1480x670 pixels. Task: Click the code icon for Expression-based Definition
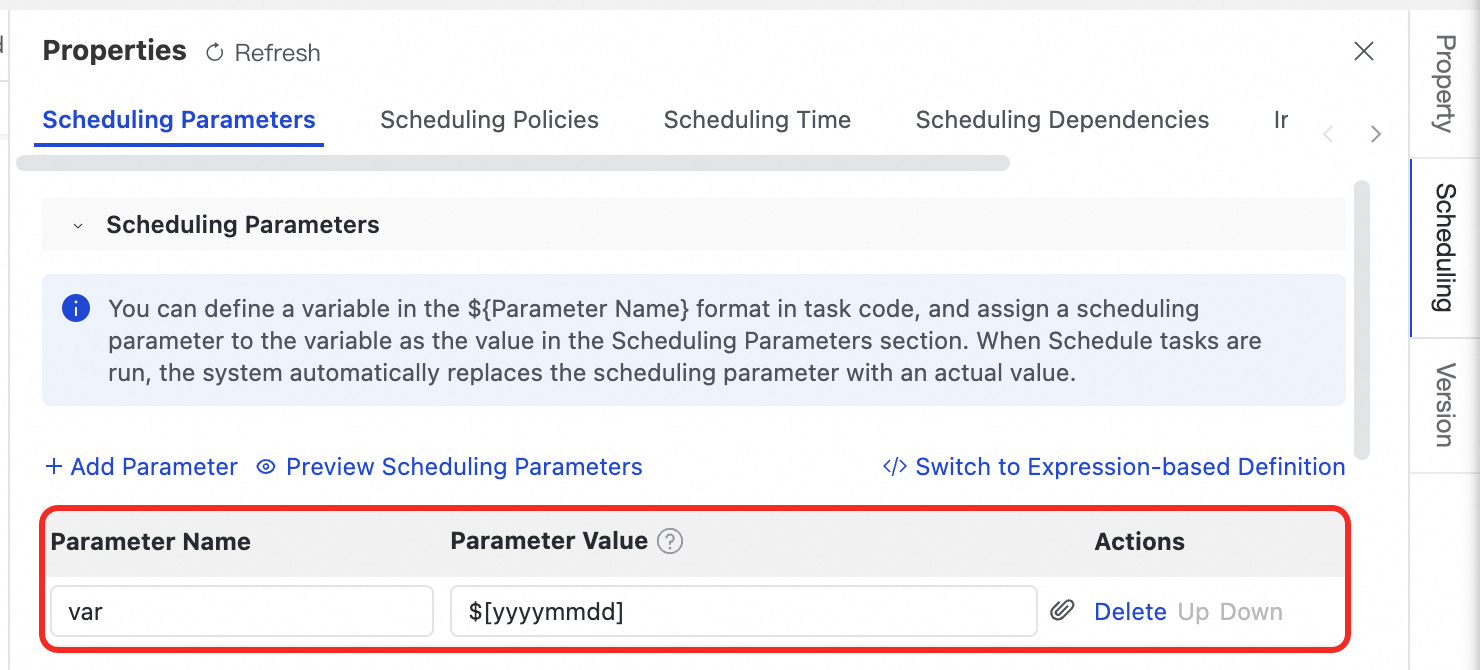894,467
